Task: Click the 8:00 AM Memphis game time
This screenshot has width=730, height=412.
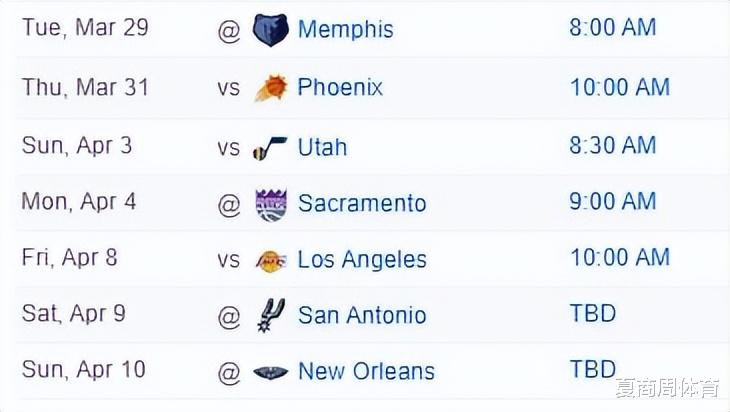Action: click(613, 27)
